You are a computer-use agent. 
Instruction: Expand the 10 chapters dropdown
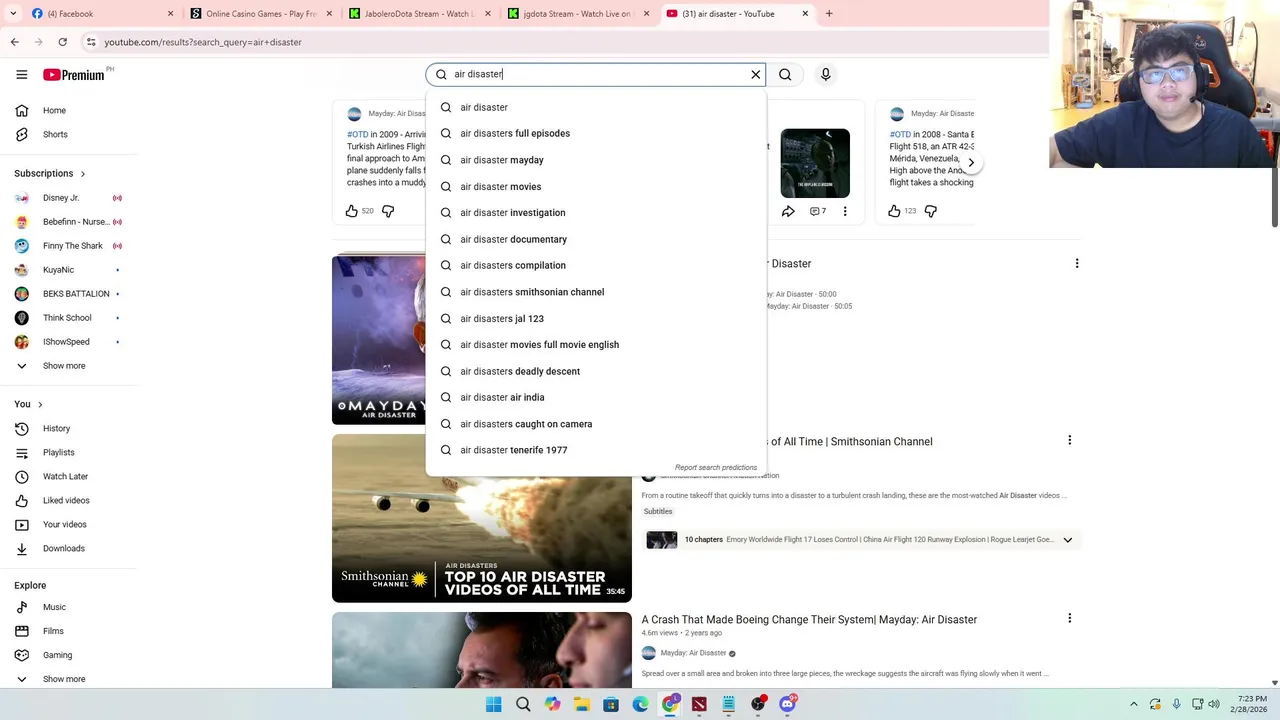click(x=1067, y=540)
